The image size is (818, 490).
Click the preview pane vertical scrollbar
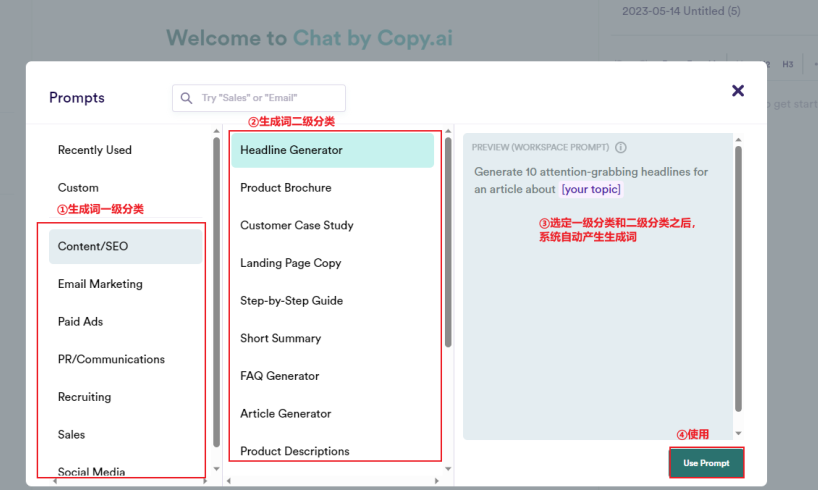[x=738, y=279]
